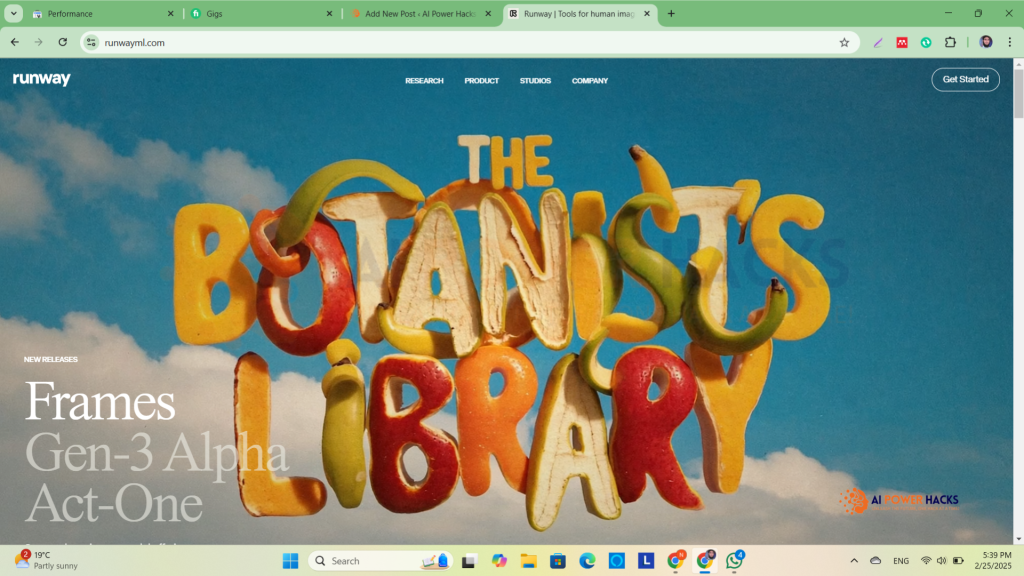Open File Explorer from the taskbar

click(x=528, y=561)
